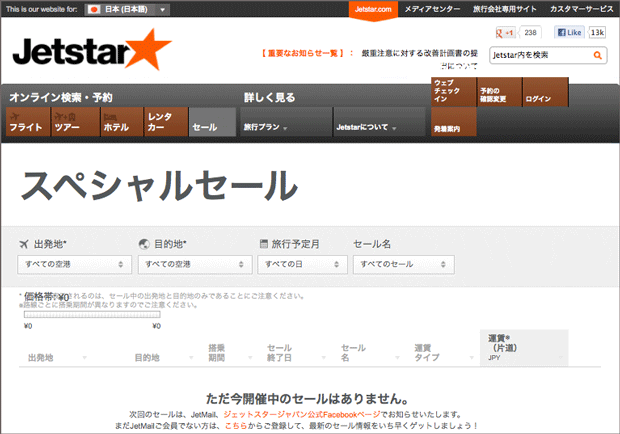Click the search magnifier icon

coord(597,55)
